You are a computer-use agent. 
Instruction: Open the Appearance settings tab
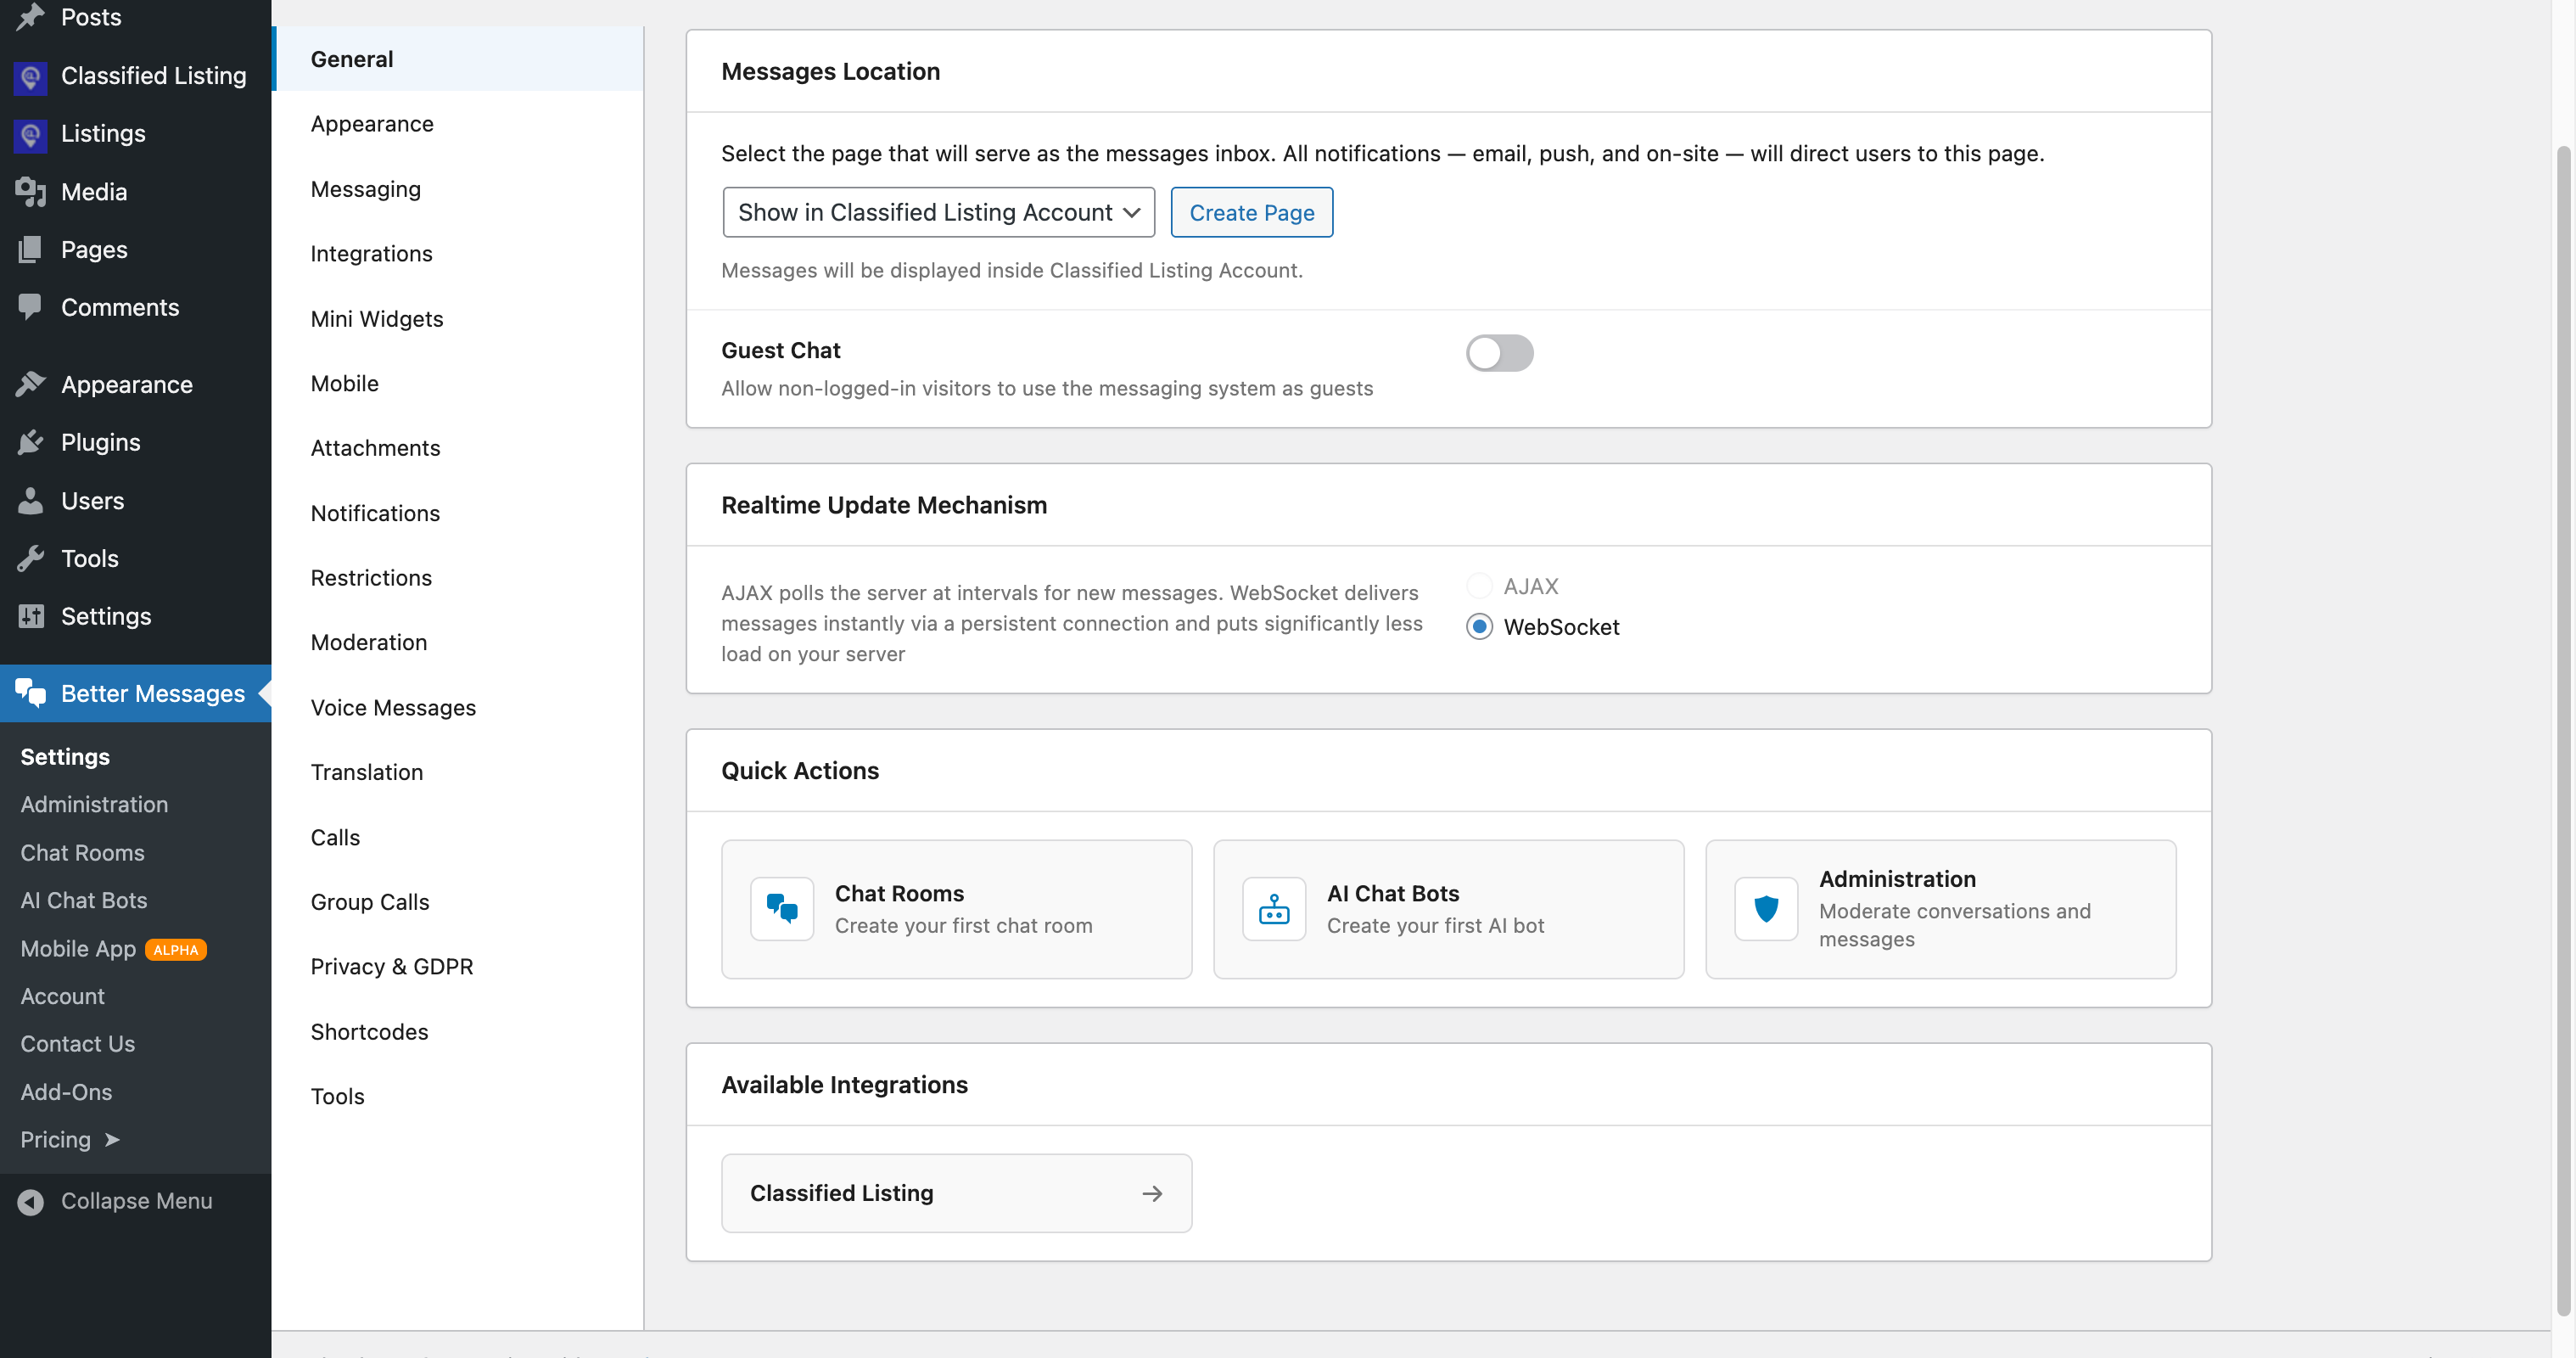[458, 124]
